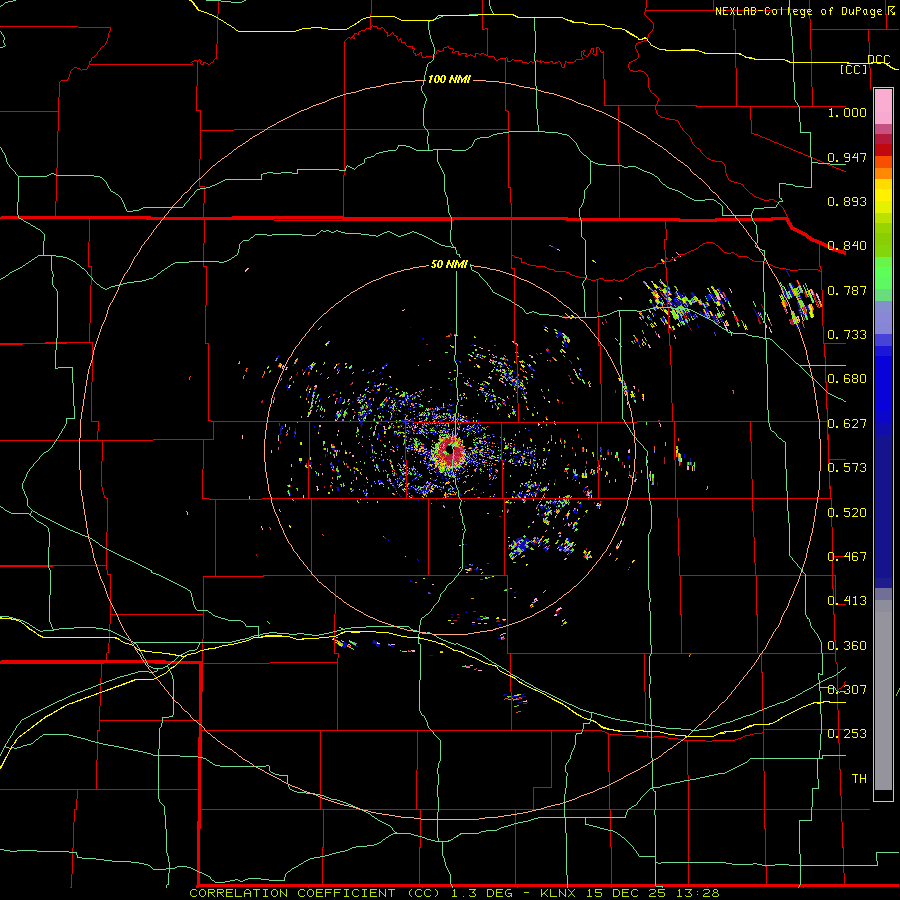Click the 0.840 scale label
Screen dimensions: 900x900
tap(847, 246)
